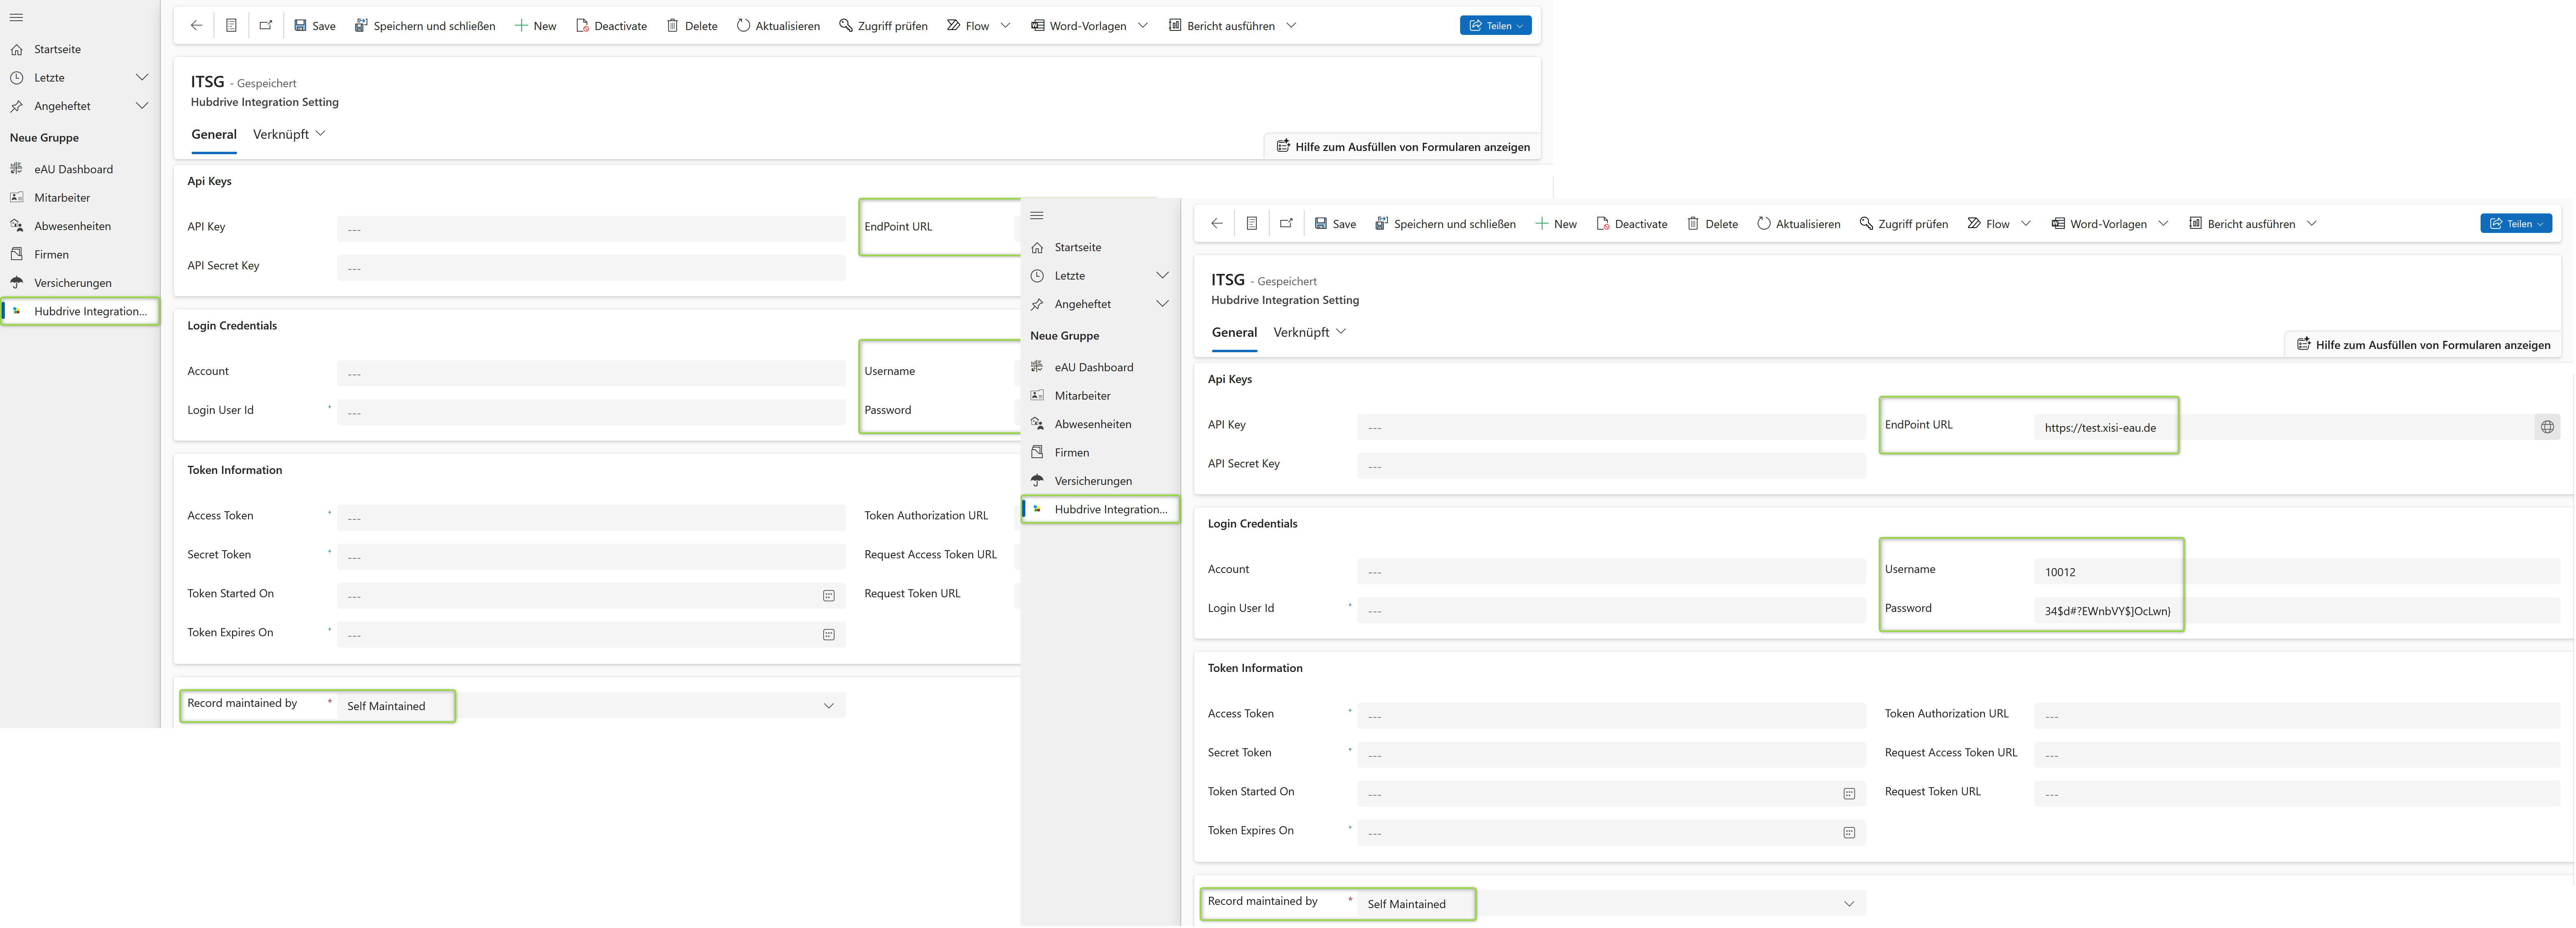Open calendar picker for Token Expires On, front window
Image resolution: width=2576 pixels, height=928 pixels.
coord(1849,833)
